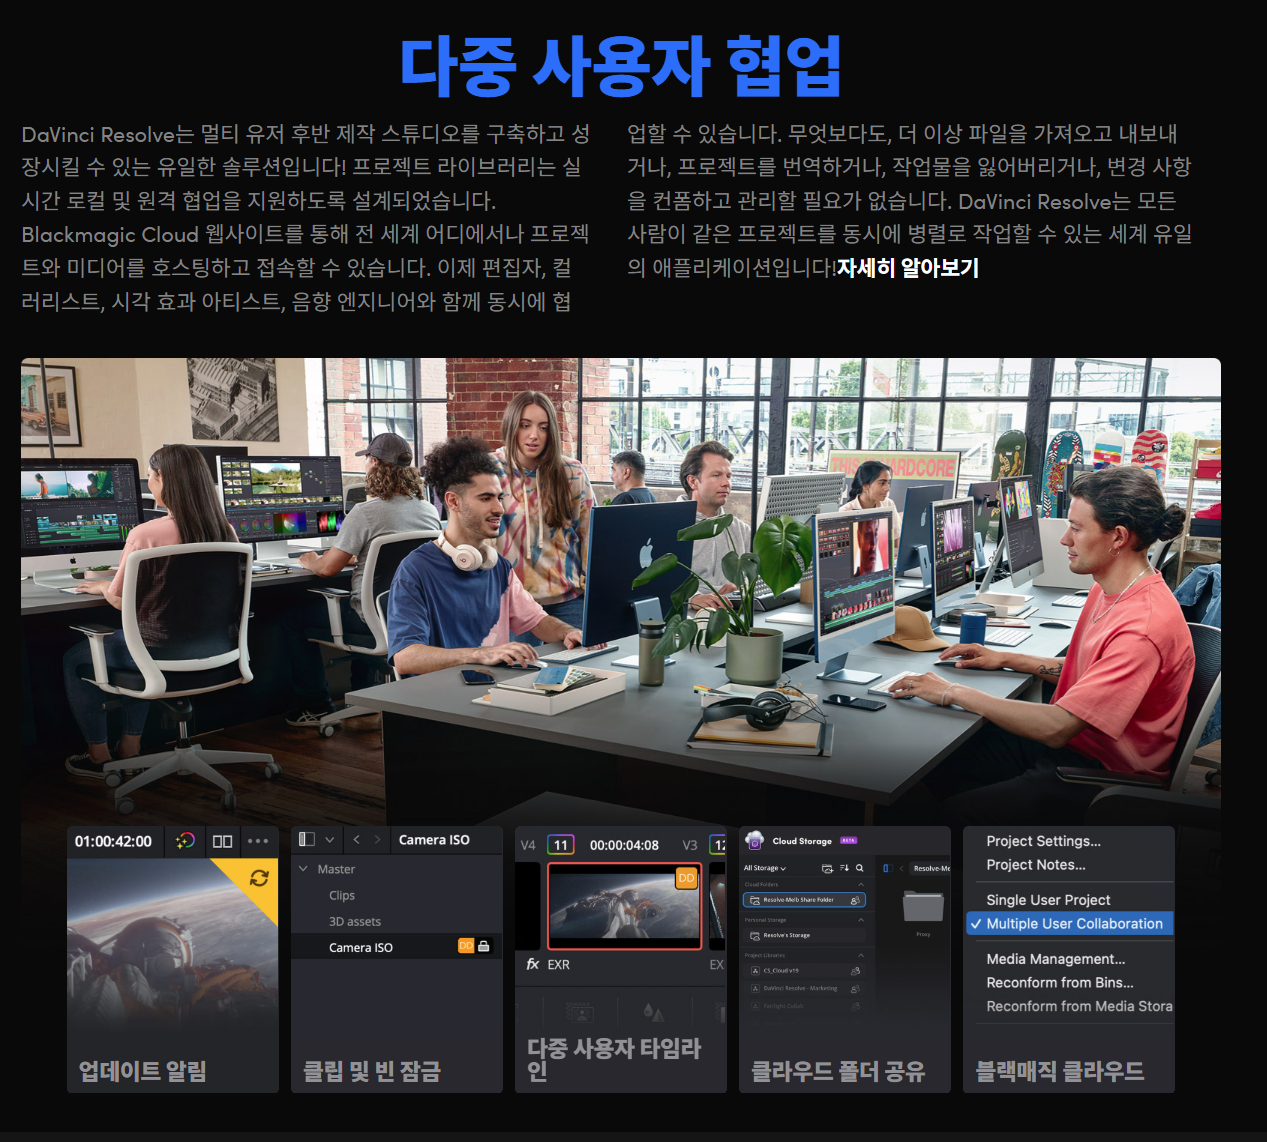The image size is (1267, 1142).
Task: Click the orange DD badge on Camera ISO
Action: 466,946
